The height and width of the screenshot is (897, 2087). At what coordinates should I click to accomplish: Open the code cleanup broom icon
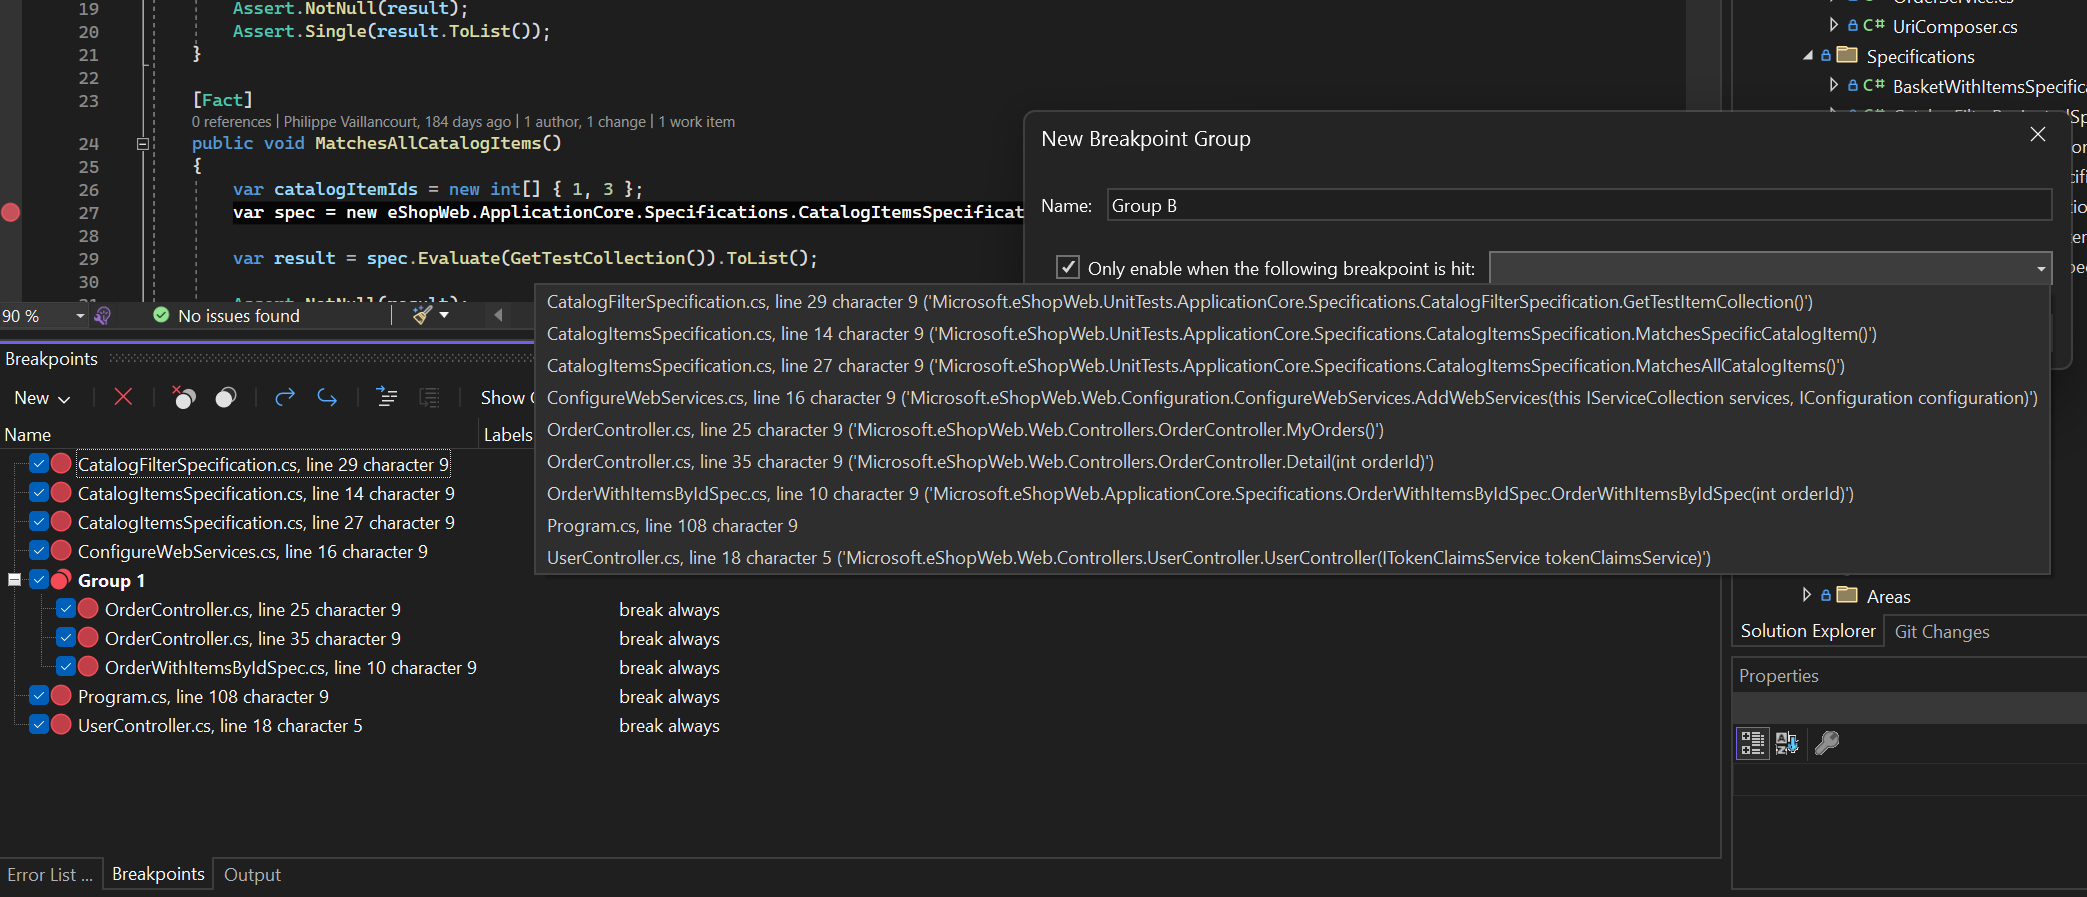pyautogui.click(x=422, y=315)
